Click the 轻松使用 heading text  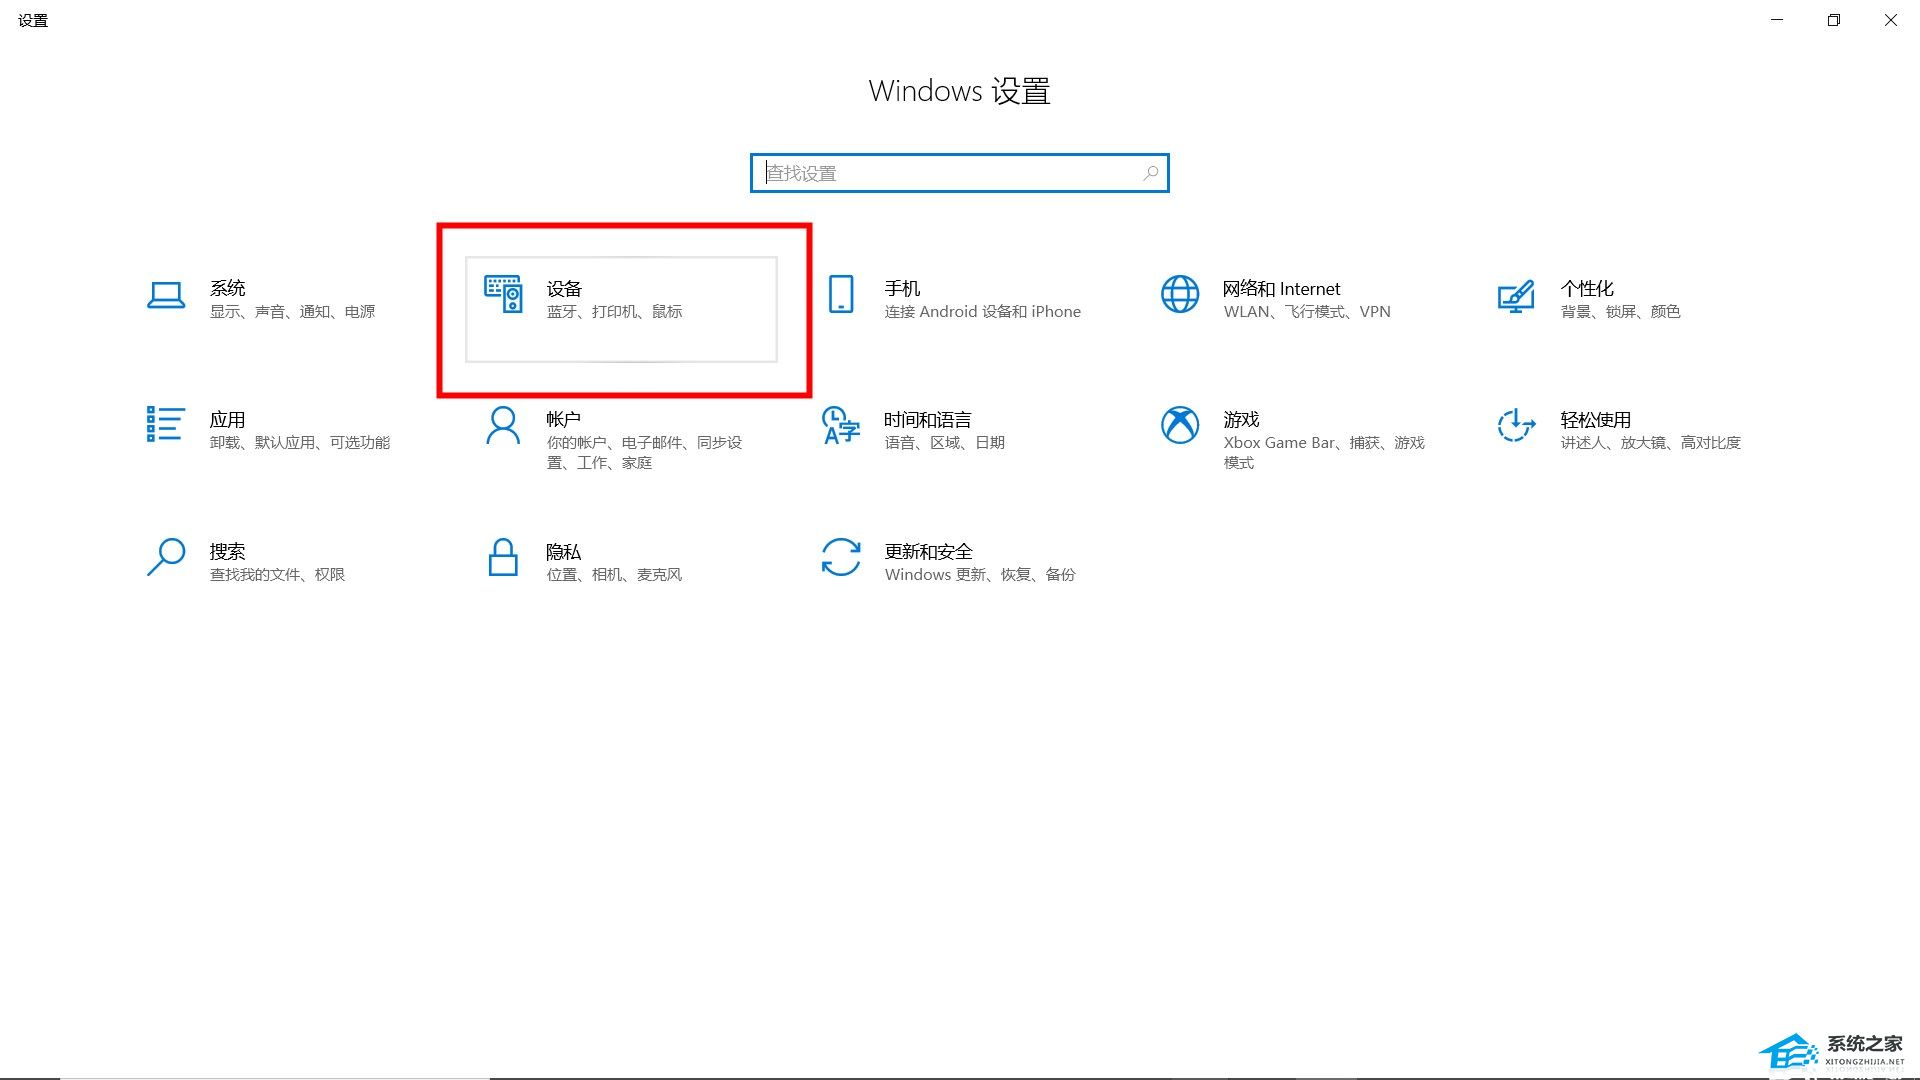click(1595, 419)
